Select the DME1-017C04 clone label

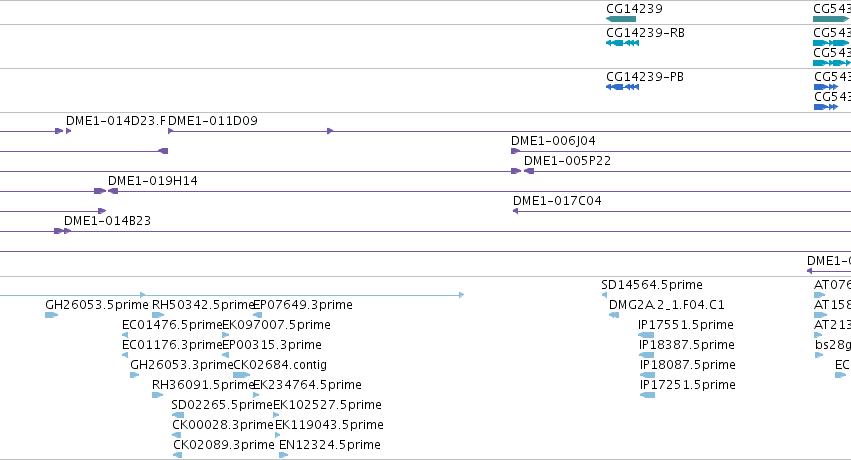click(557, 201)
